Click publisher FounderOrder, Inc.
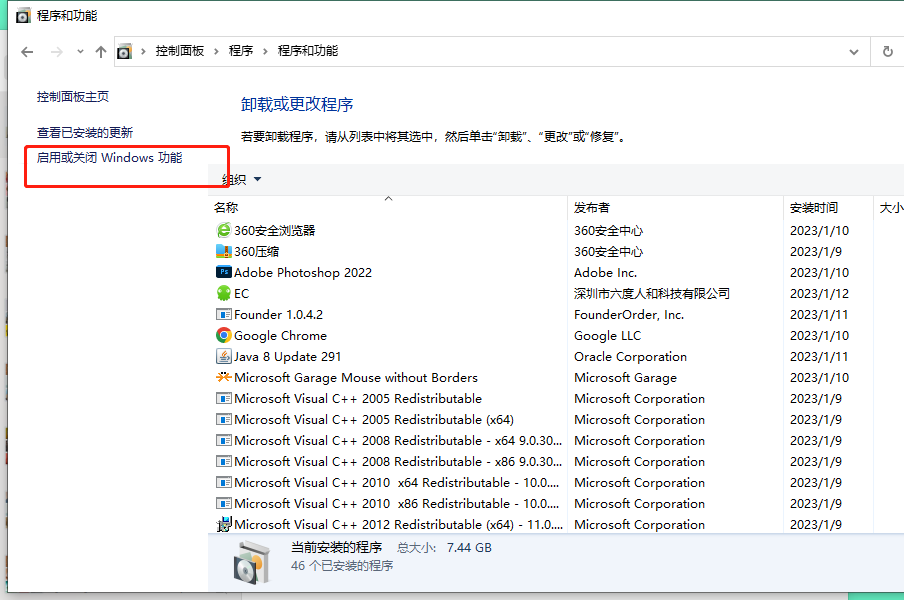Viewport: 904px width, 600px height. pyautogui.click(x=629, y=315)
